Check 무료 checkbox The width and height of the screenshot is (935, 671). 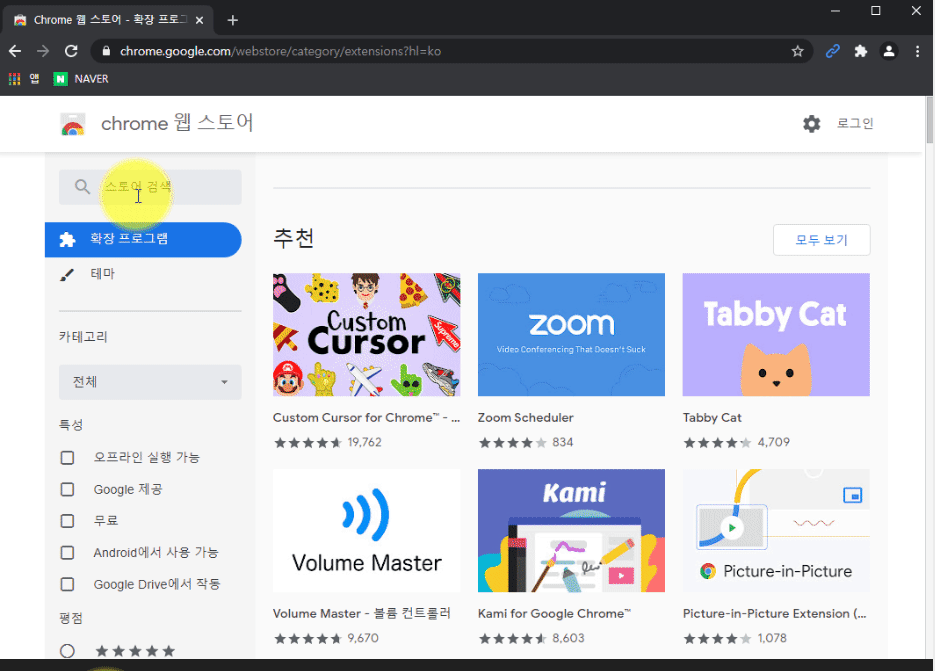[67, 521]
